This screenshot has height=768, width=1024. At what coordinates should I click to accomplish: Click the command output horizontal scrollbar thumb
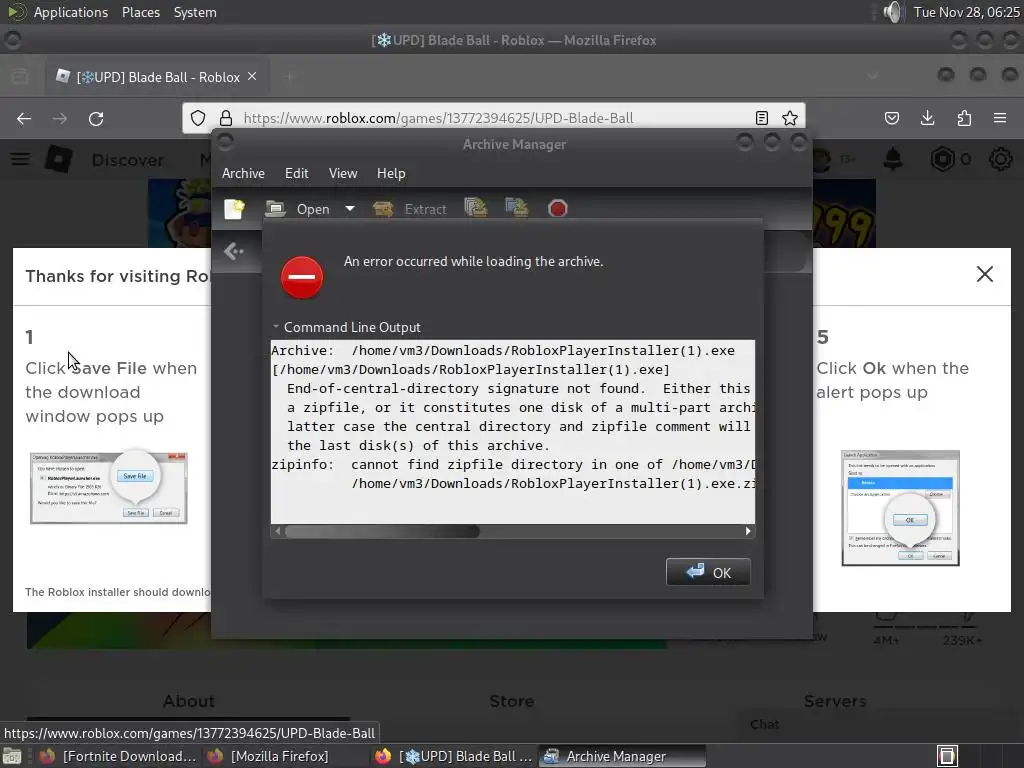pos(382,531)
